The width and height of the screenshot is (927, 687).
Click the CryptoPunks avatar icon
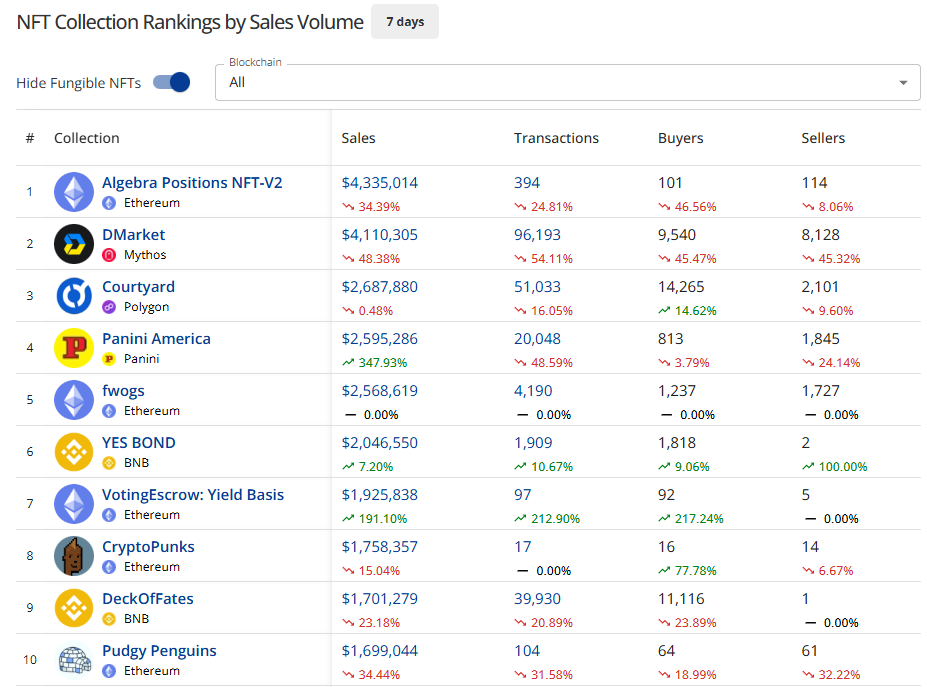pos(73,556)
